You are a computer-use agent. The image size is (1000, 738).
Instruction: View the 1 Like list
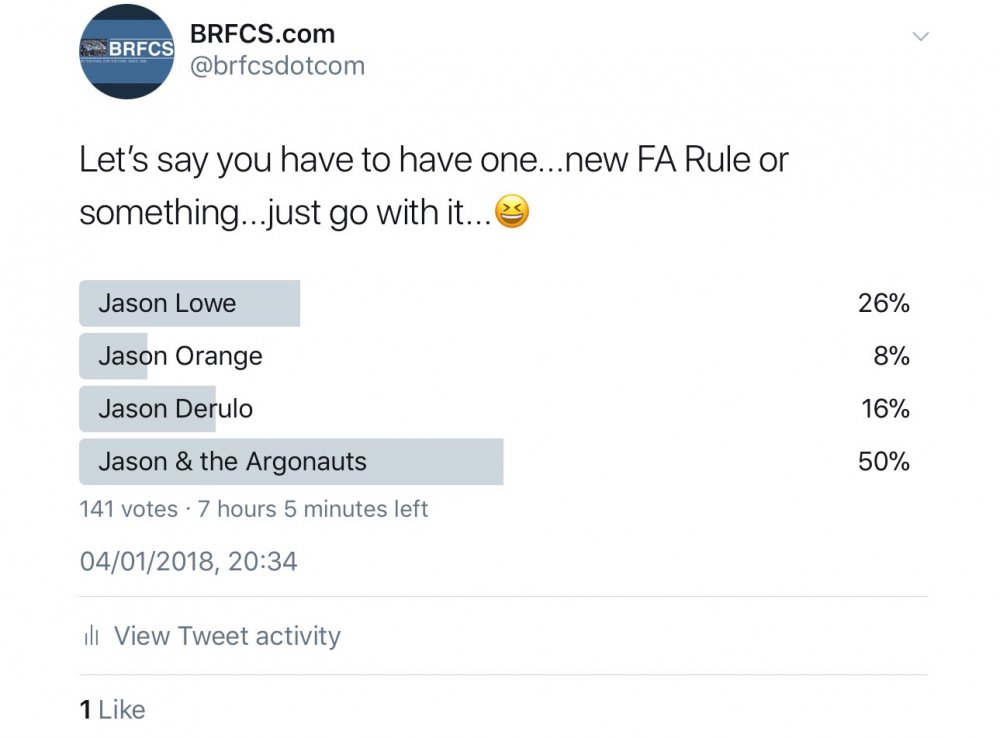112,710
